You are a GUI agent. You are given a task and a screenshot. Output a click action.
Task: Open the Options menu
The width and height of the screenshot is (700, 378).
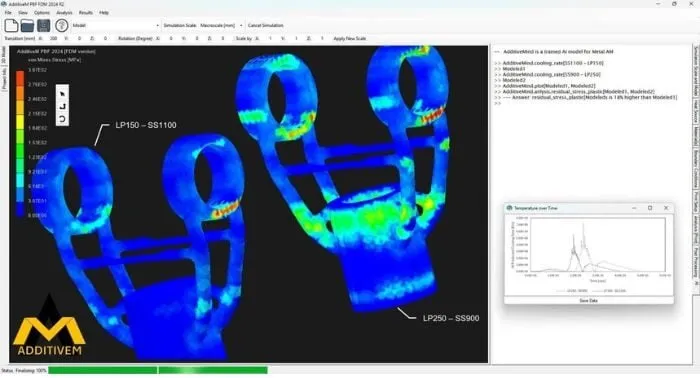pyautogui.click(x=42, y=12)
